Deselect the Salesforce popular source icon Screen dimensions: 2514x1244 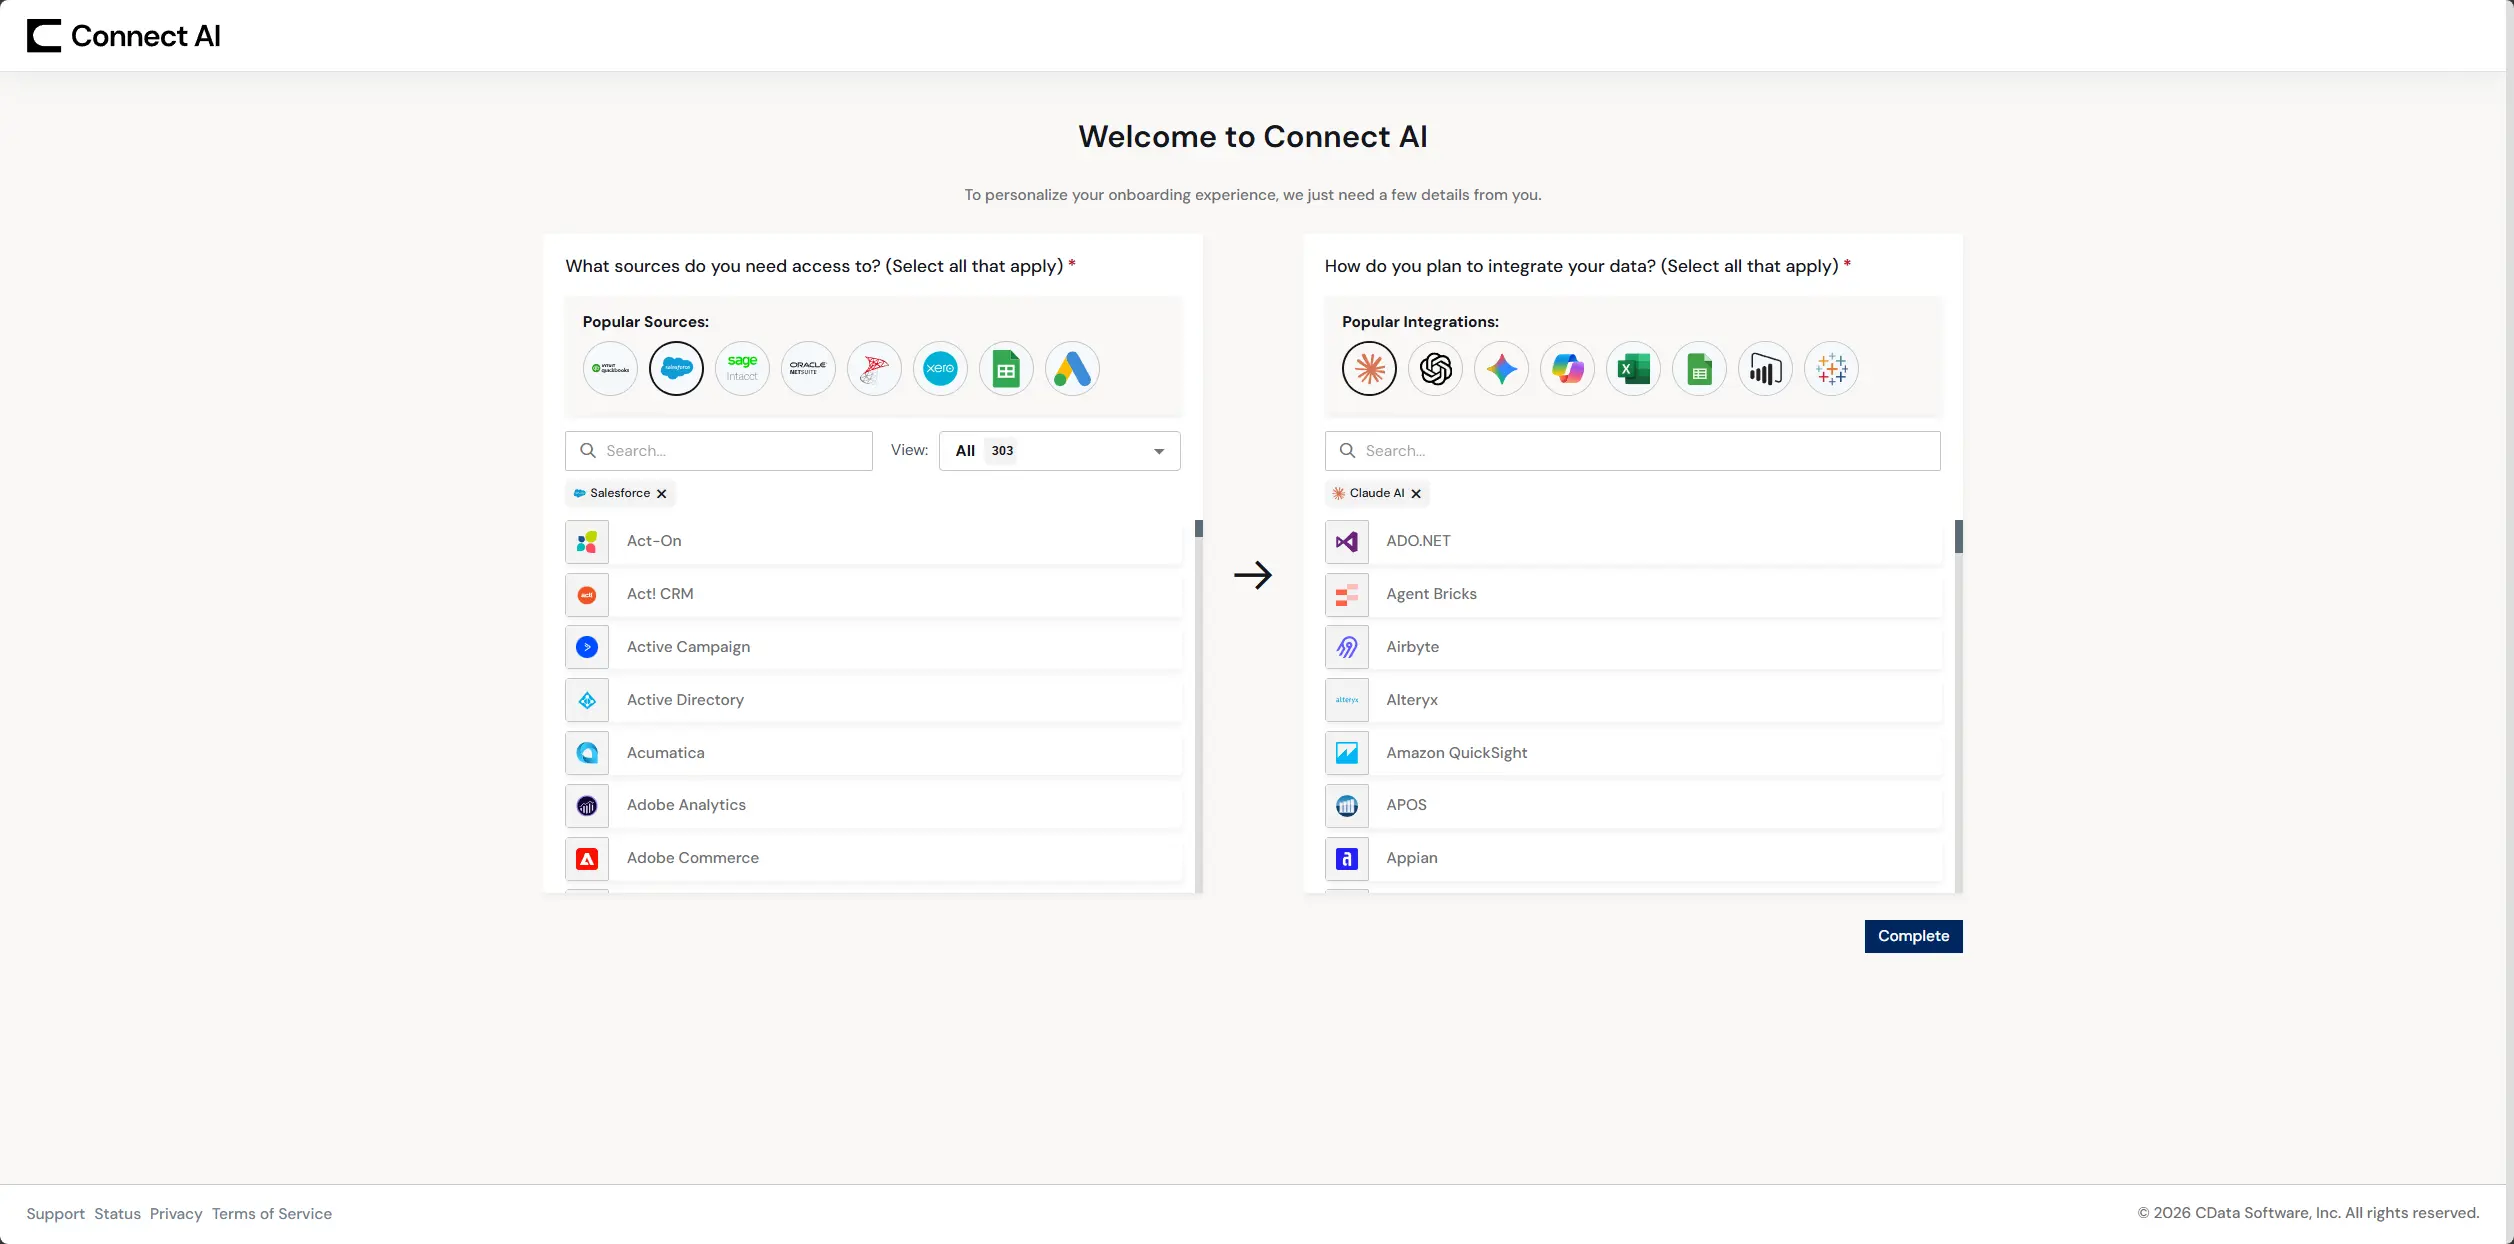(676, 369)
